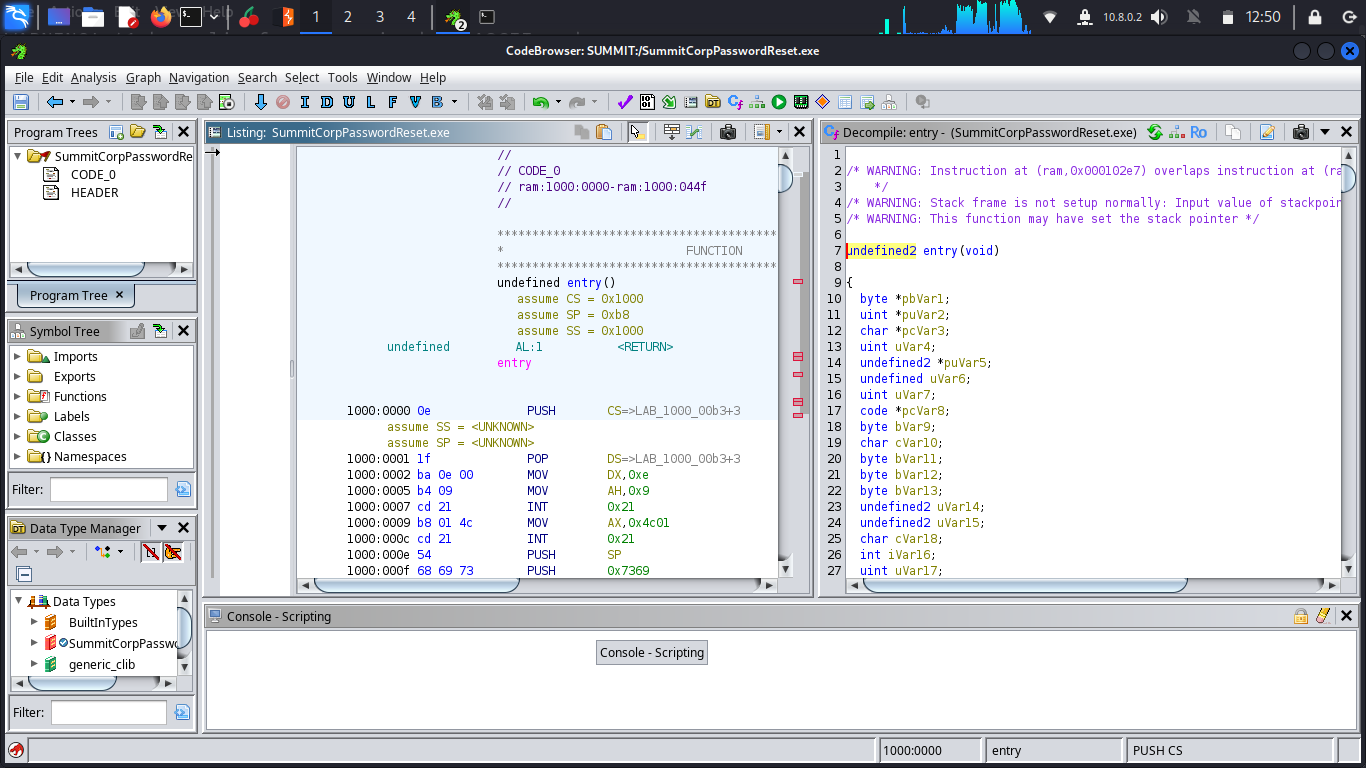Open the Bookmark type dropdown arrow
The width and height of the screenshot is (1366, 768).
pos(454,102)
